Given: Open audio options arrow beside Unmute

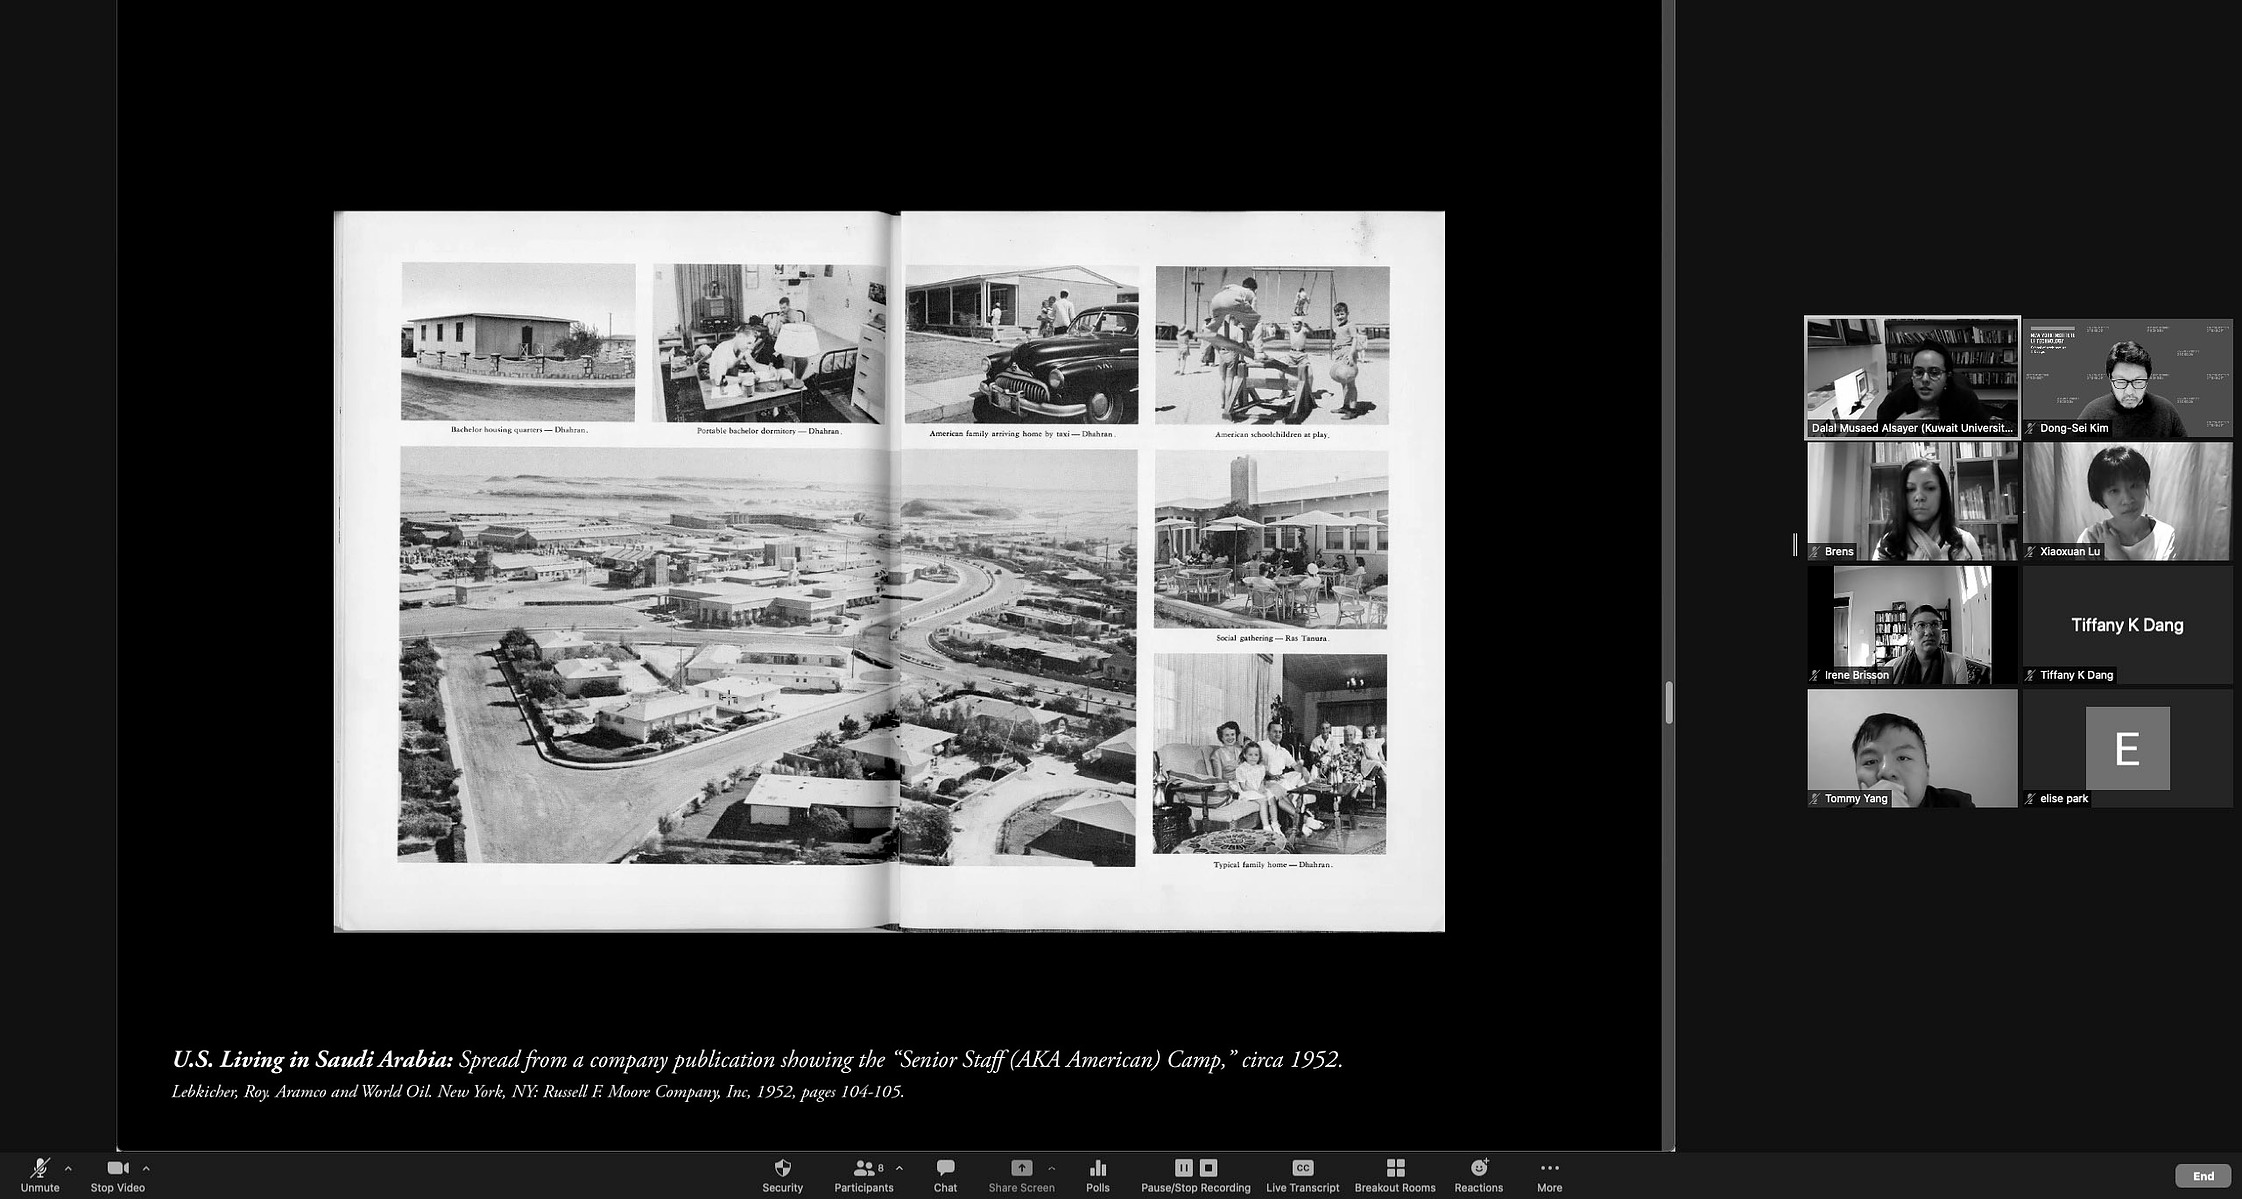Looking at the screenshot, I should [x=68, y=1168].
